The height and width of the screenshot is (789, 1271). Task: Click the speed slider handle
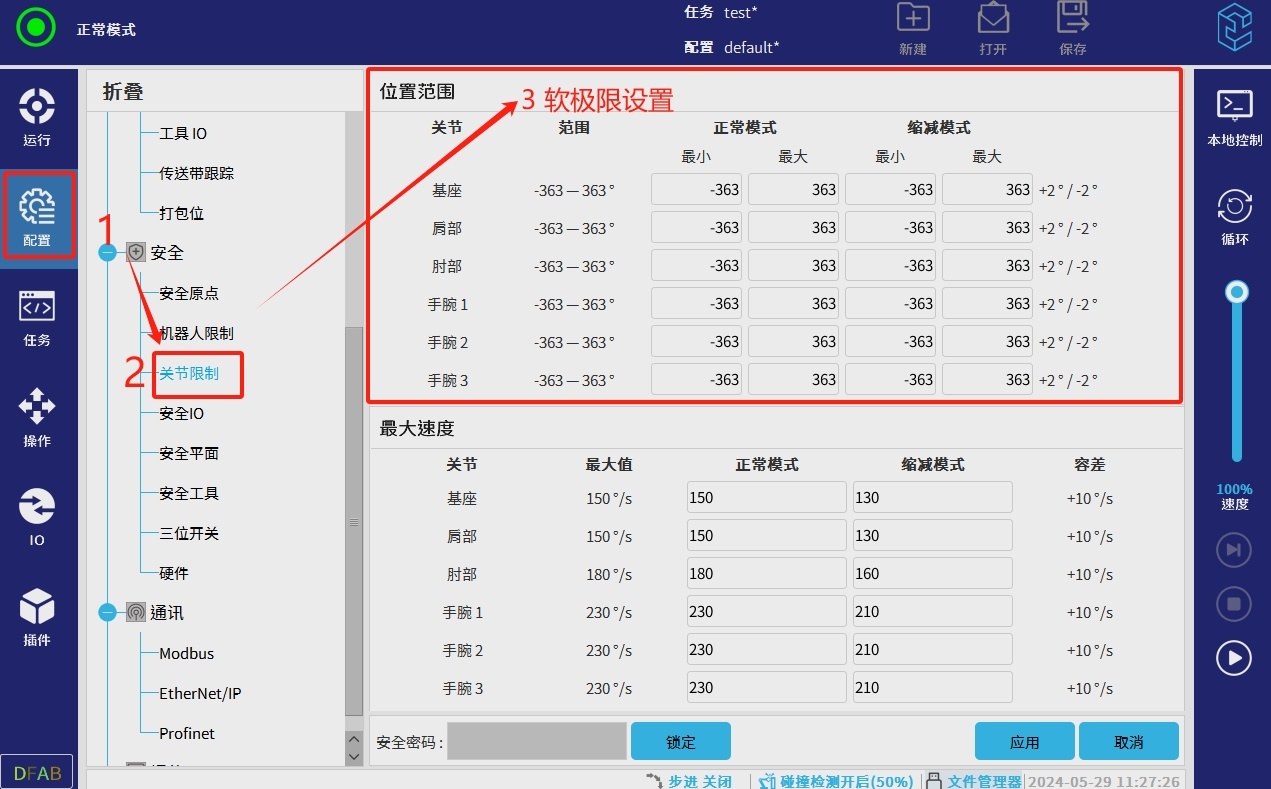point(1237,292)
